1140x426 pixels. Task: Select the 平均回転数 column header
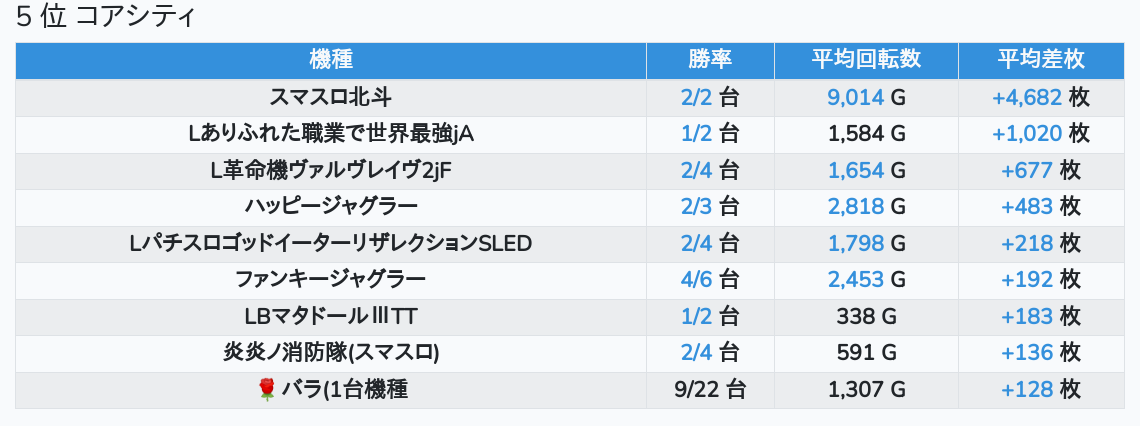[x=866, y=60]
